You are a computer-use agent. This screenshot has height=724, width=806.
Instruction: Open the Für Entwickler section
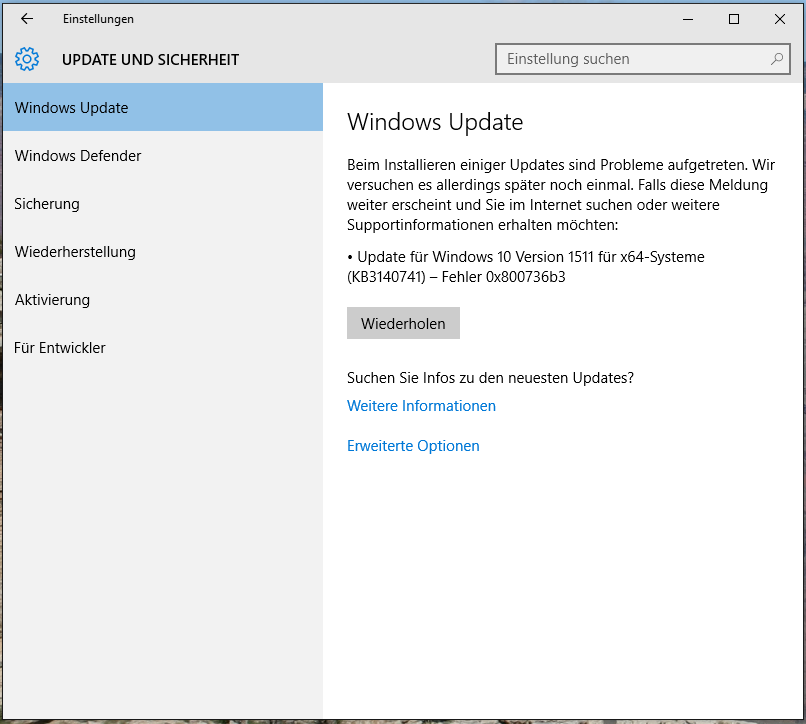[163, 348]
